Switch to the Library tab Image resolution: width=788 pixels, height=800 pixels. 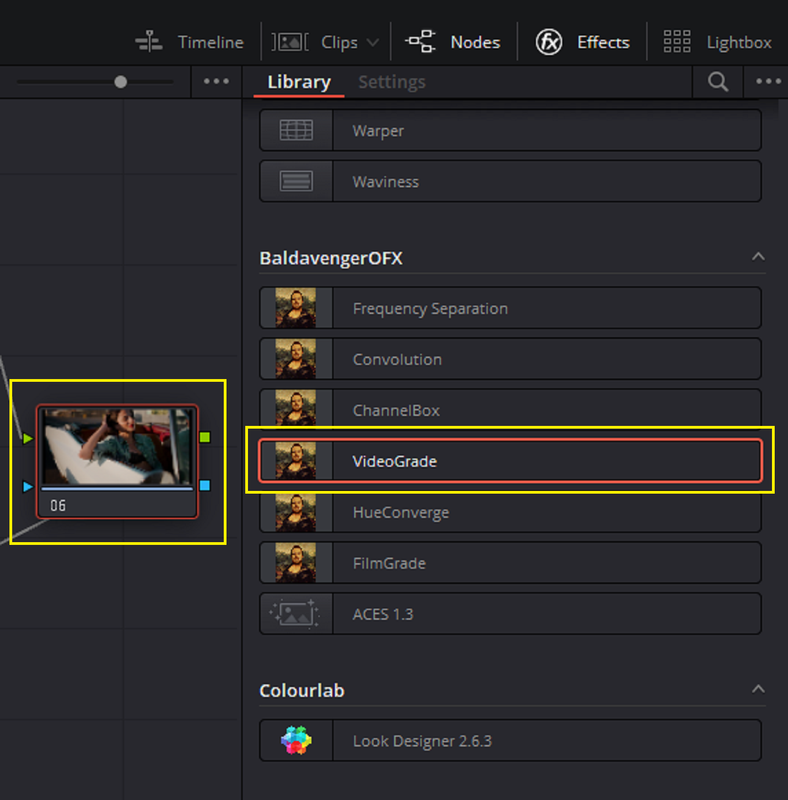click(x=299, y=82)
